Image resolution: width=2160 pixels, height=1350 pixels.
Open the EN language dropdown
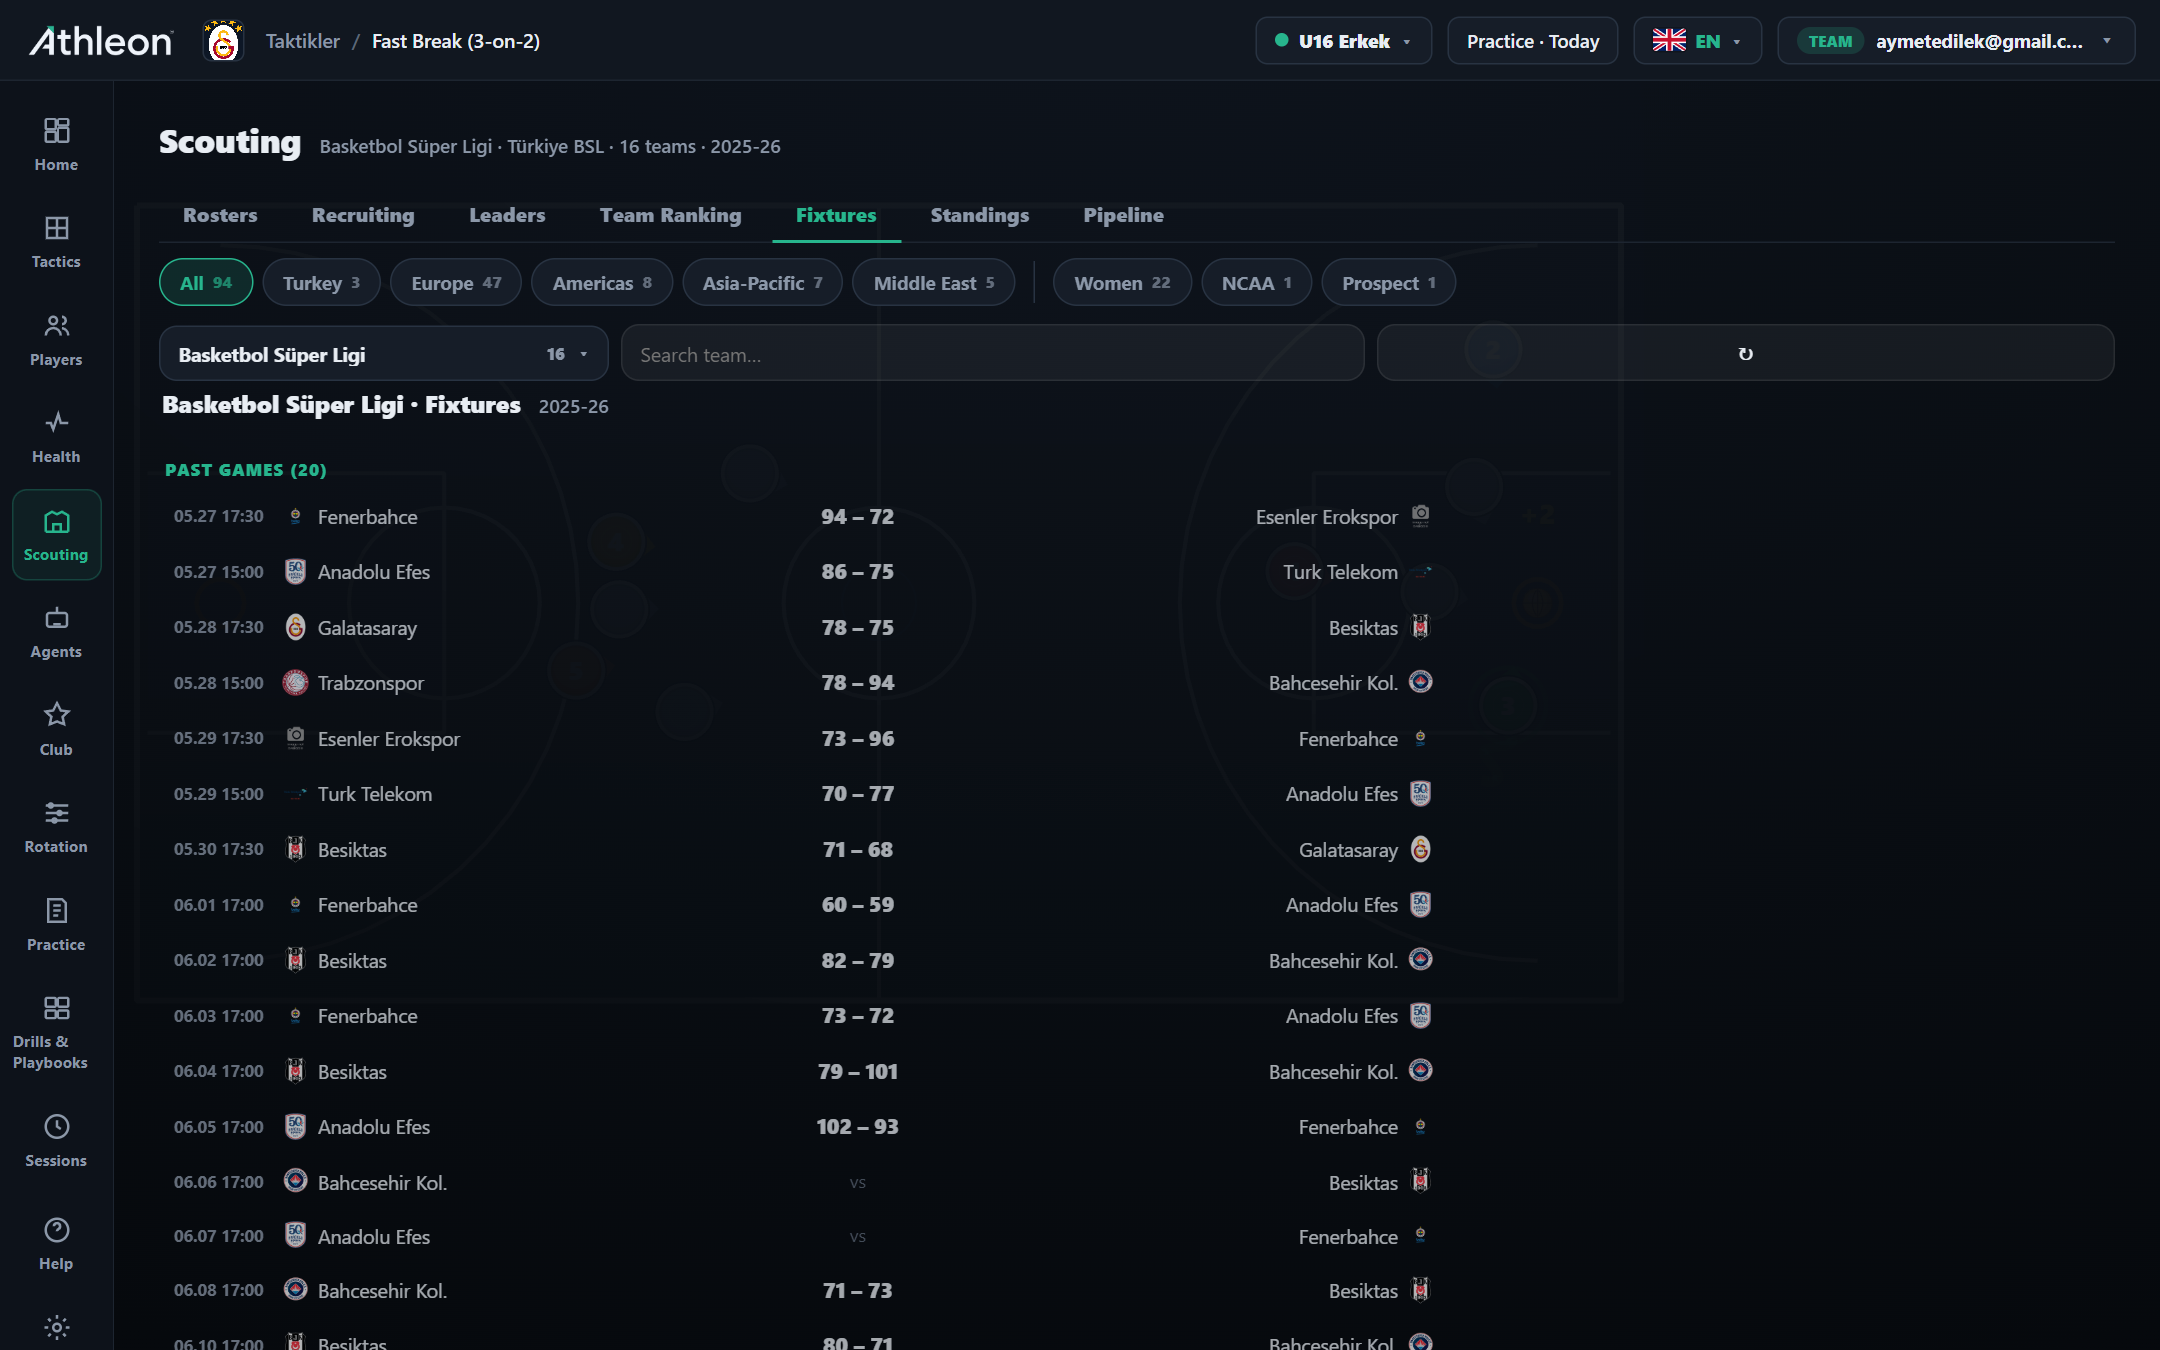(x=1697, y=41)
